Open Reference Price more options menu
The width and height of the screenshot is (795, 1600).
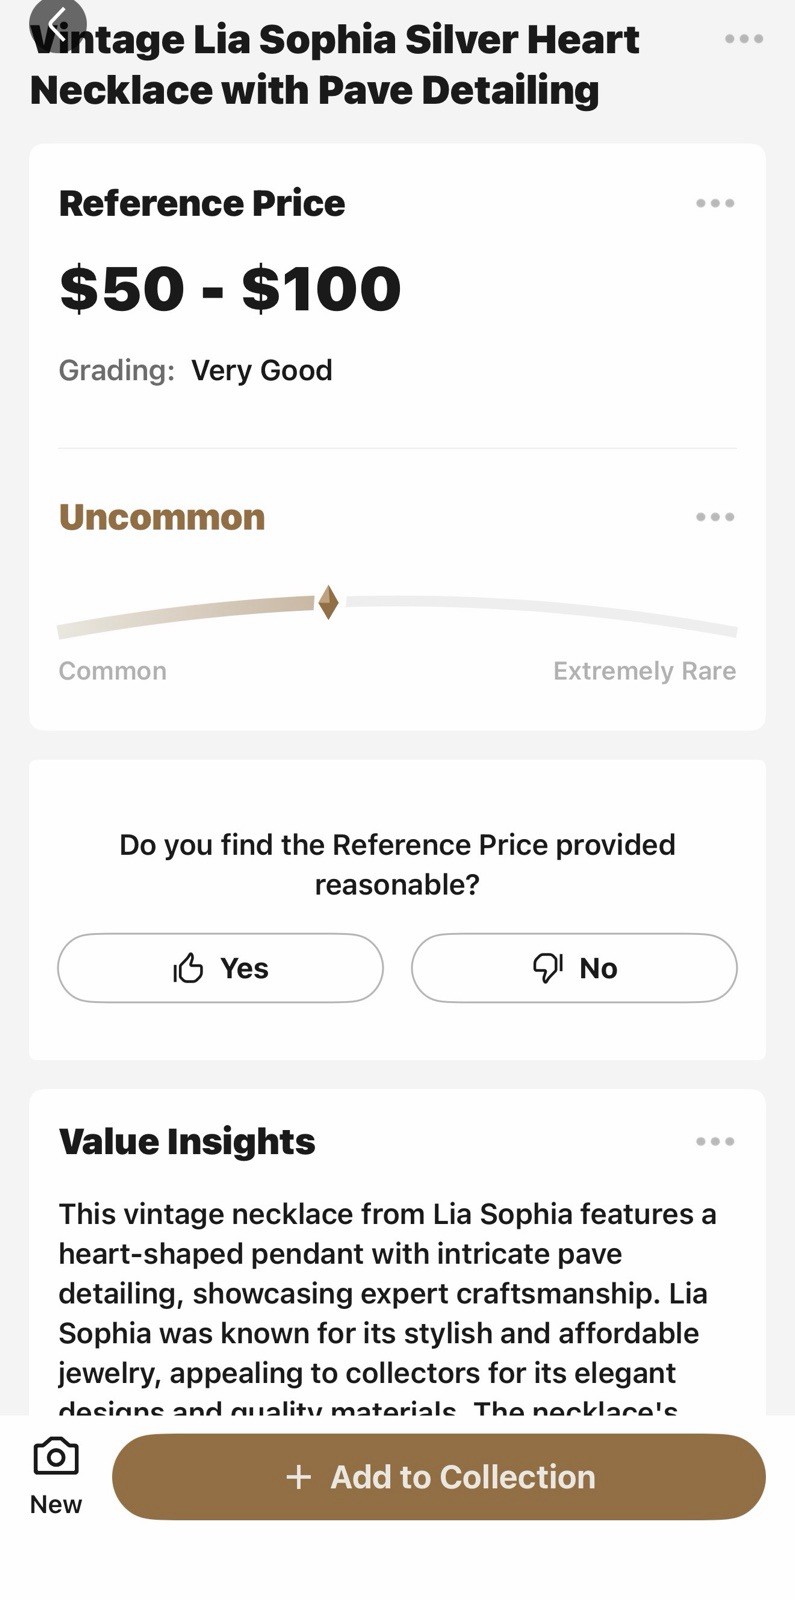pos(715,203)
